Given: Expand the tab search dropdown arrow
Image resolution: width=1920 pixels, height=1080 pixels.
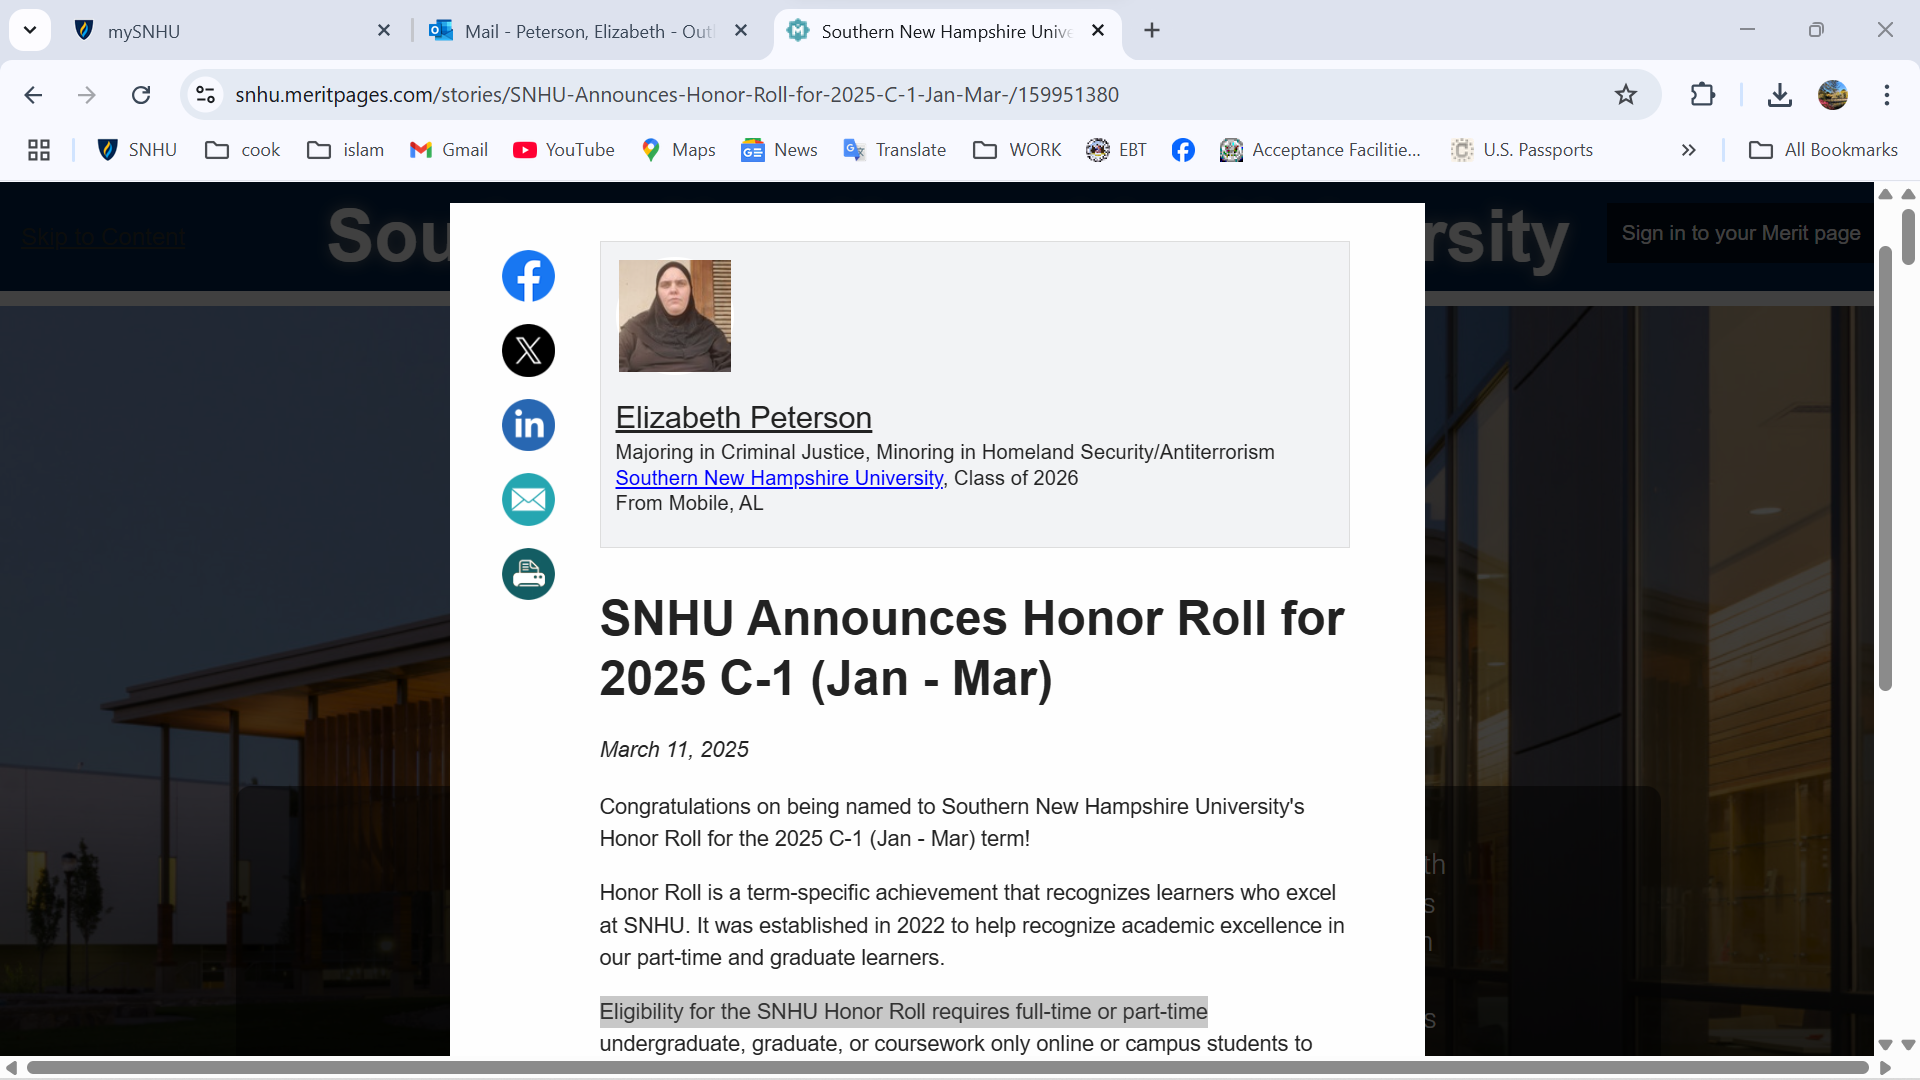Looking at the screenshot, I should [30, 30].
